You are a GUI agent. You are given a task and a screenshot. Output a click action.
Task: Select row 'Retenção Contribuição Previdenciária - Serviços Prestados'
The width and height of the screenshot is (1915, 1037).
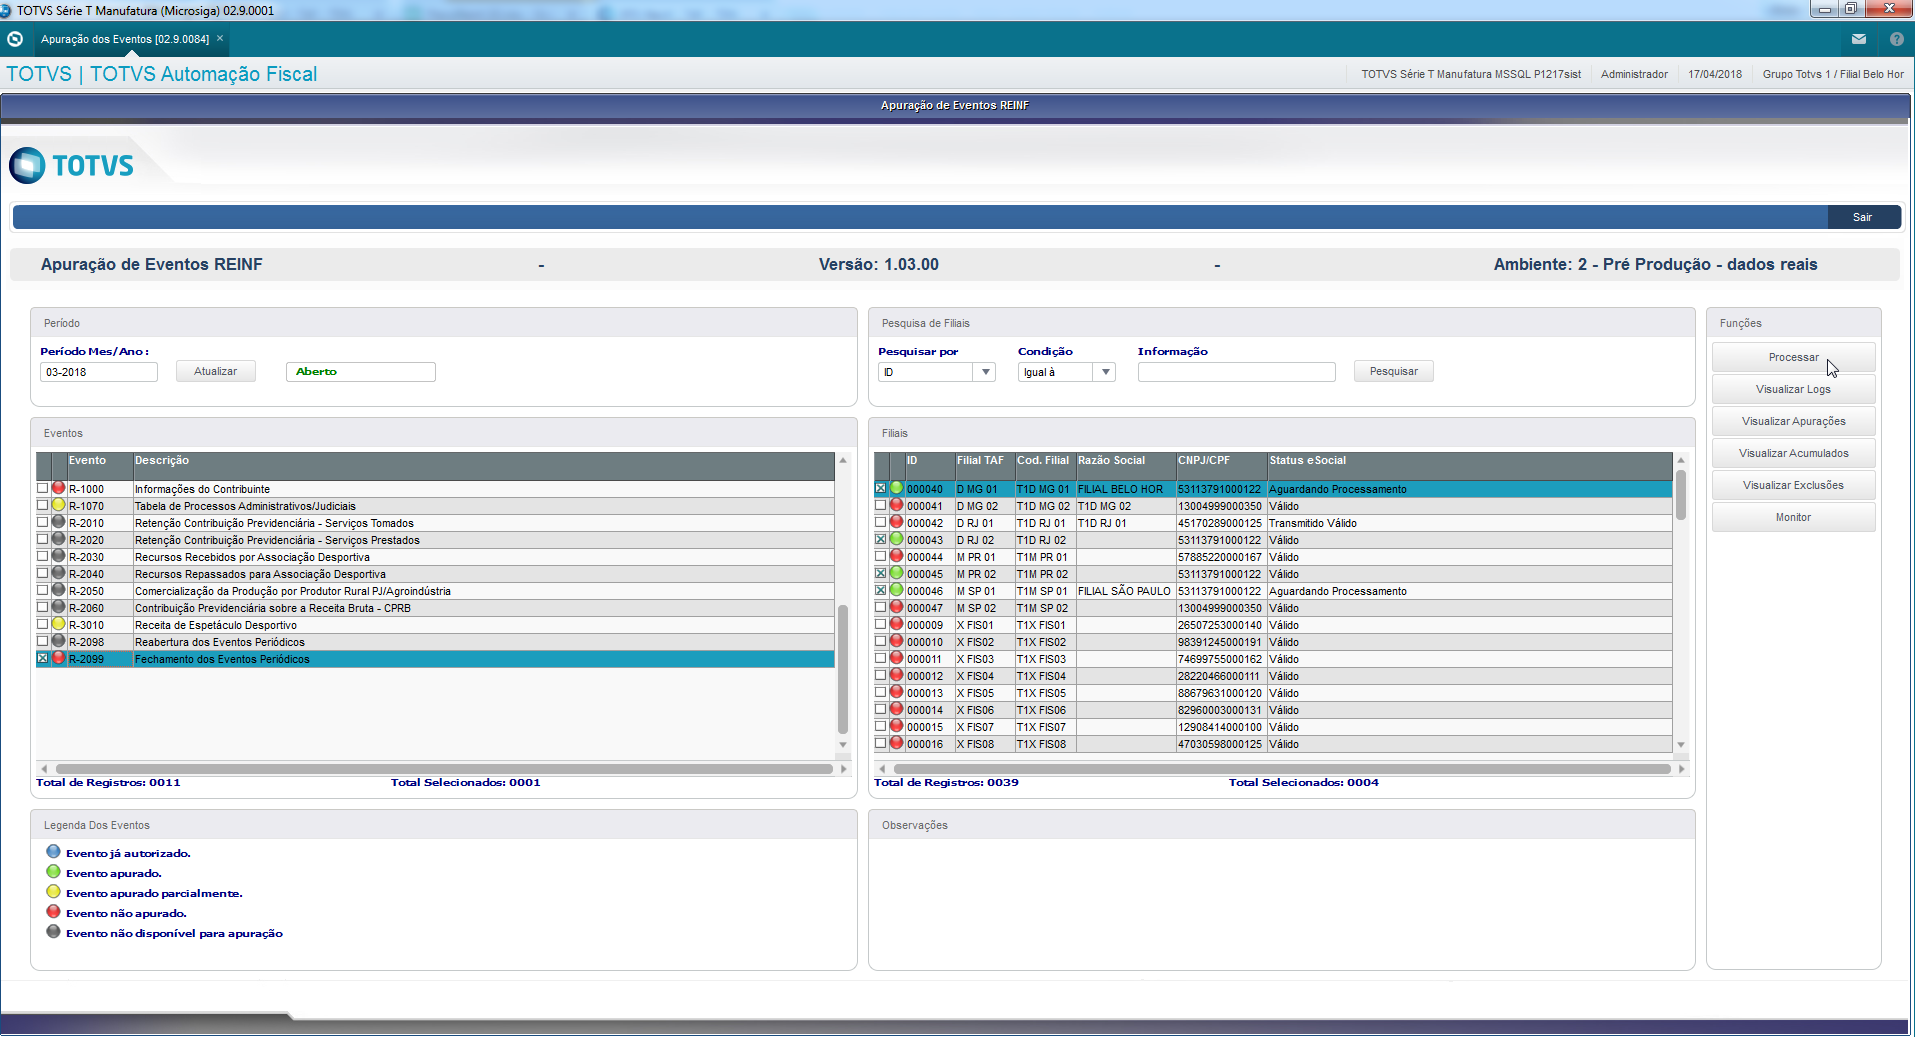pos(435,540)
